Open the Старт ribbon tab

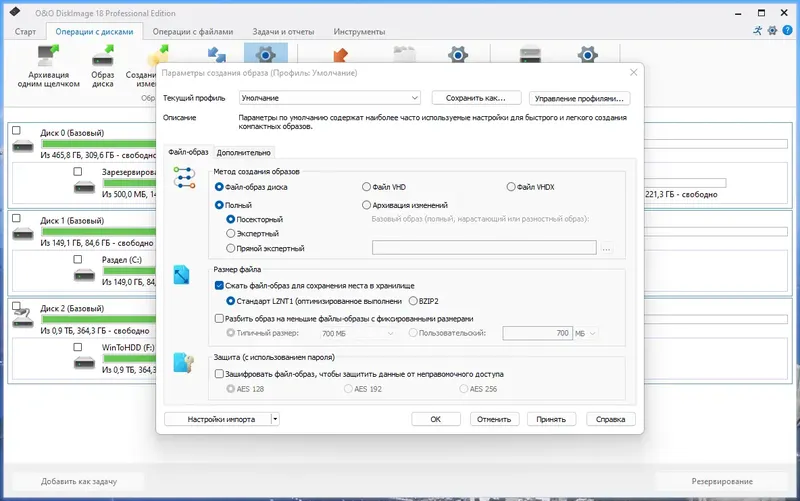point(25,32)
